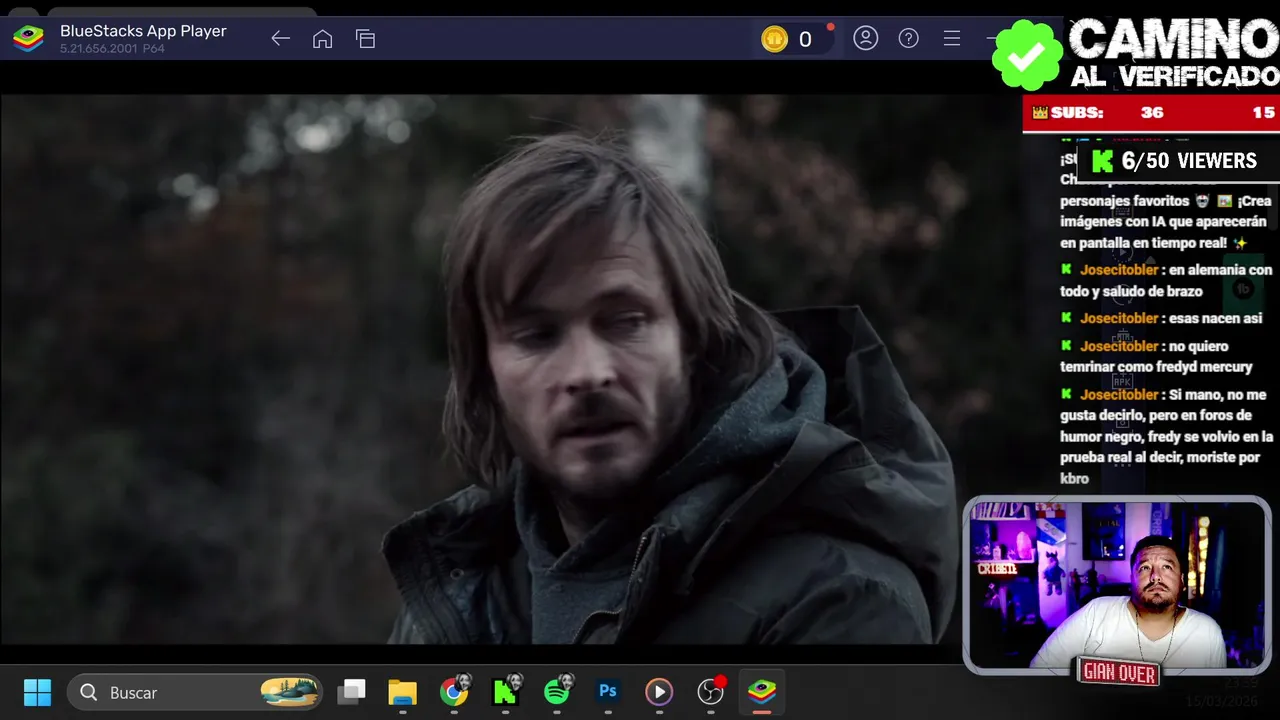The height and width of the screenshot is (720, 1280).
Task: Click the playing video in BlueStacks
Action: point(478,370)
